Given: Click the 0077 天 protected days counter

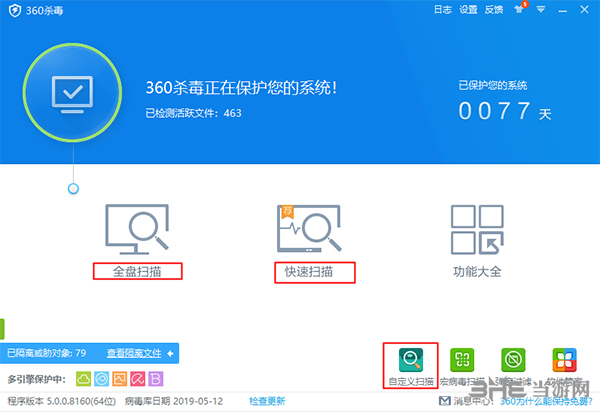Looking at the screenshot, I should click(x=505, y=111).
